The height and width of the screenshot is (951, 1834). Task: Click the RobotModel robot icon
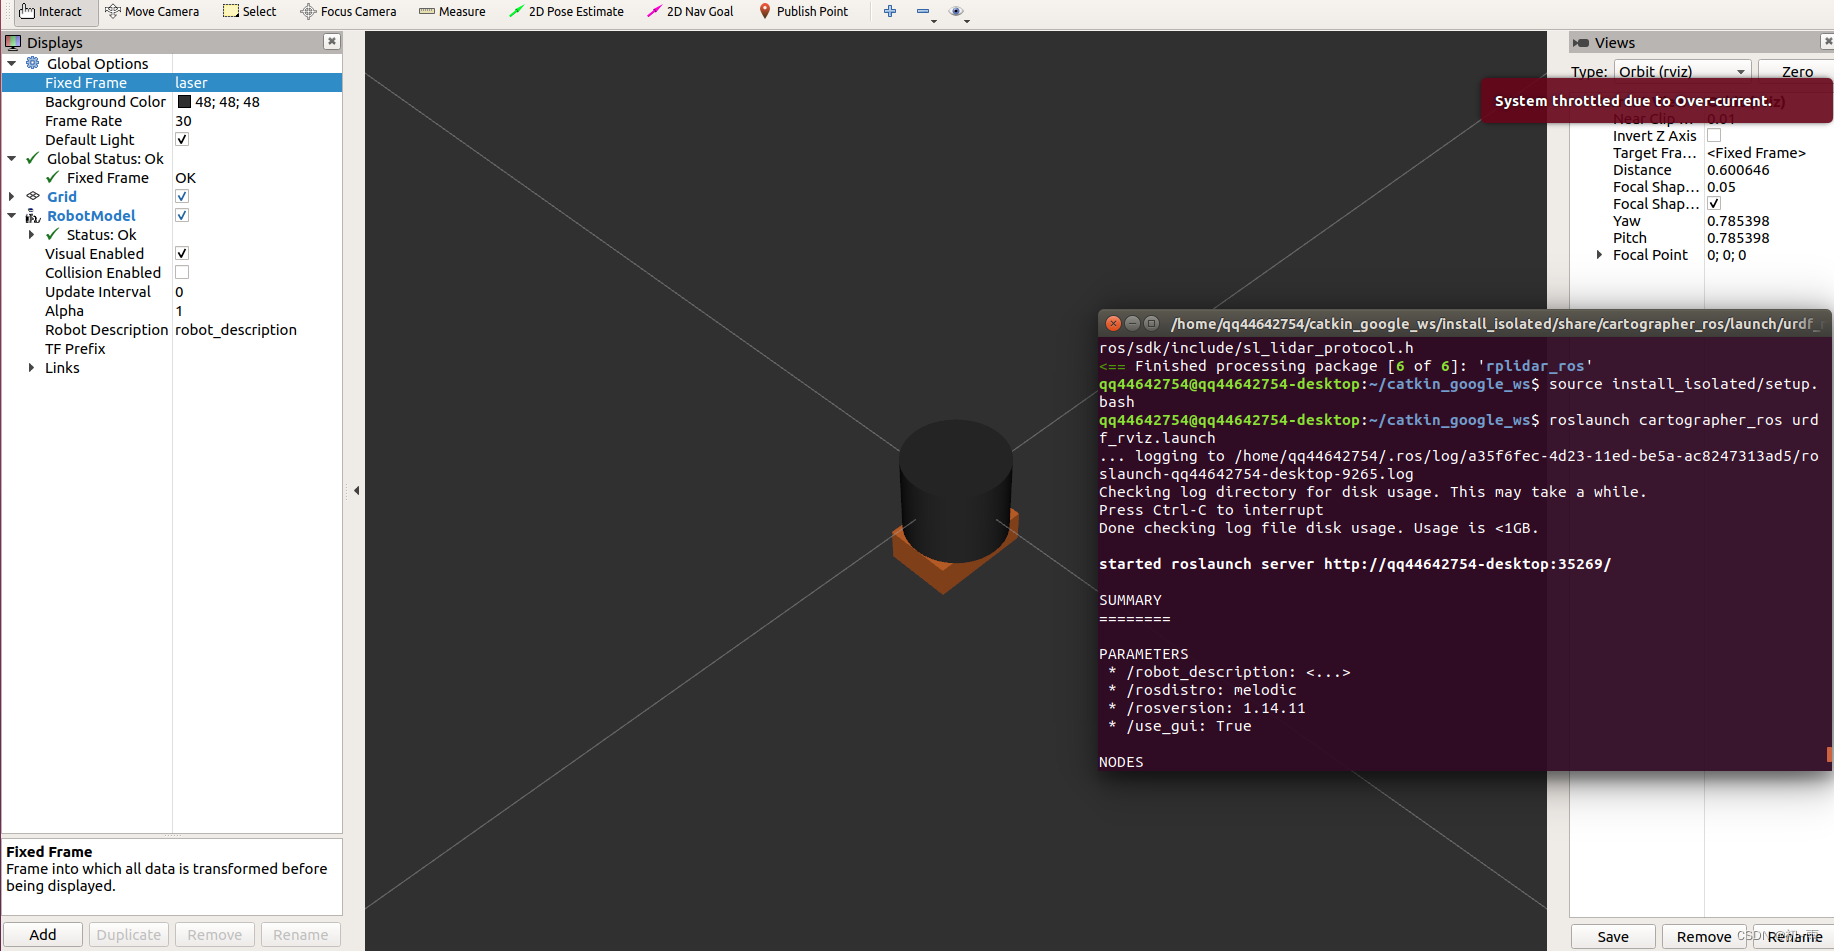coord(33,215)
